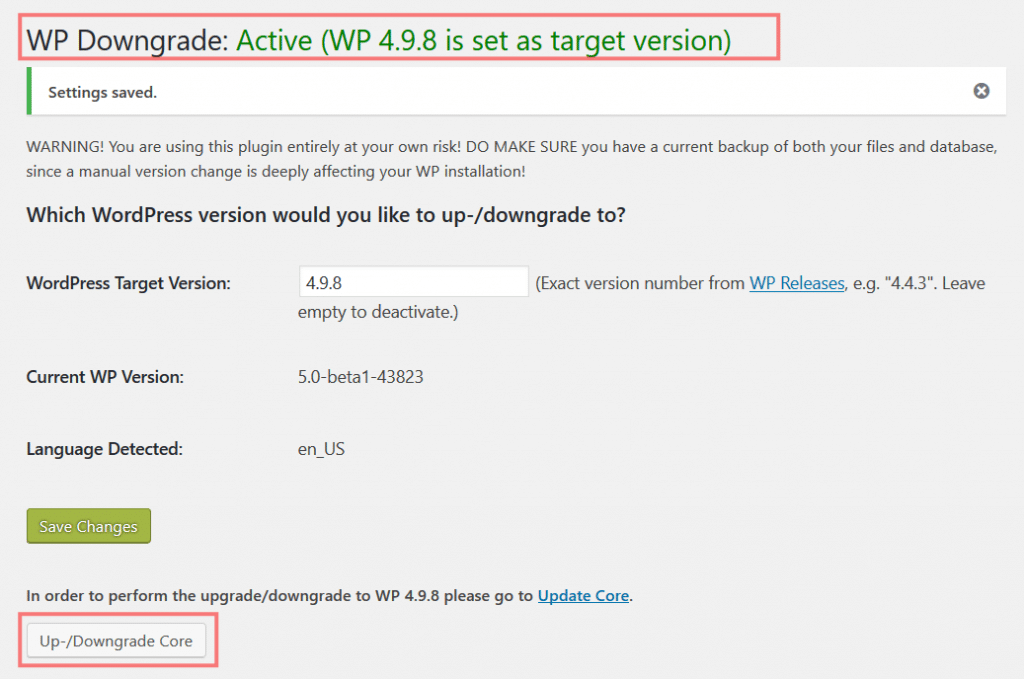1024x679 pixels.
Task: Click the Up-/Downgrade Core button
Action: (116, 641)
